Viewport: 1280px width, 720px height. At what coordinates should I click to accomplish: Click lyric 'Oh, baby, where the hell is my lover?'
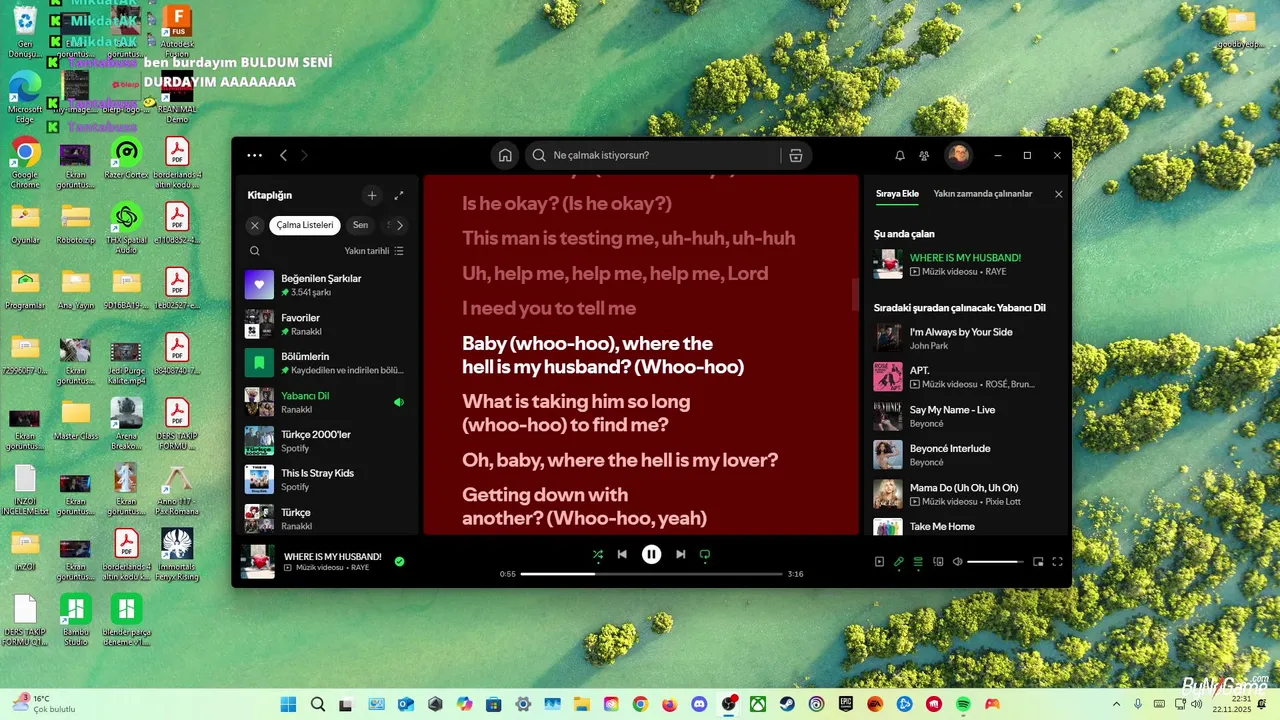point(620,460)
